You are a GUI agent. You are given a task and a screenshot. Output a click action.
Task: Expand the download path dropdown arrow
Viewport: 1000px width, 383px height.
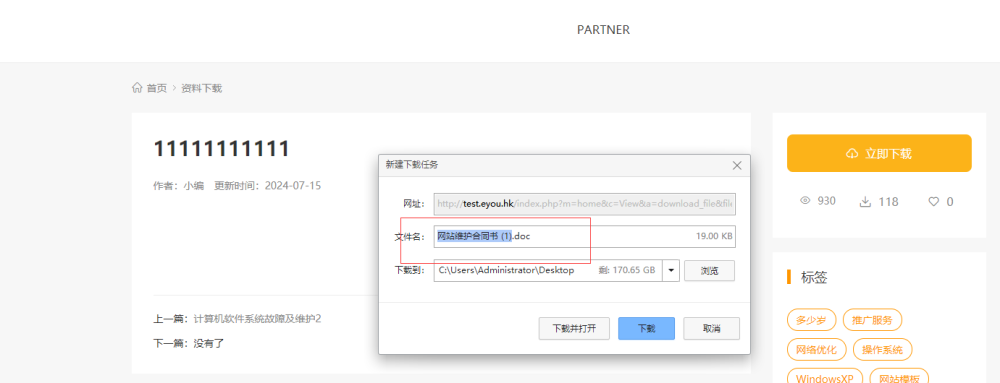click(671, 270)
